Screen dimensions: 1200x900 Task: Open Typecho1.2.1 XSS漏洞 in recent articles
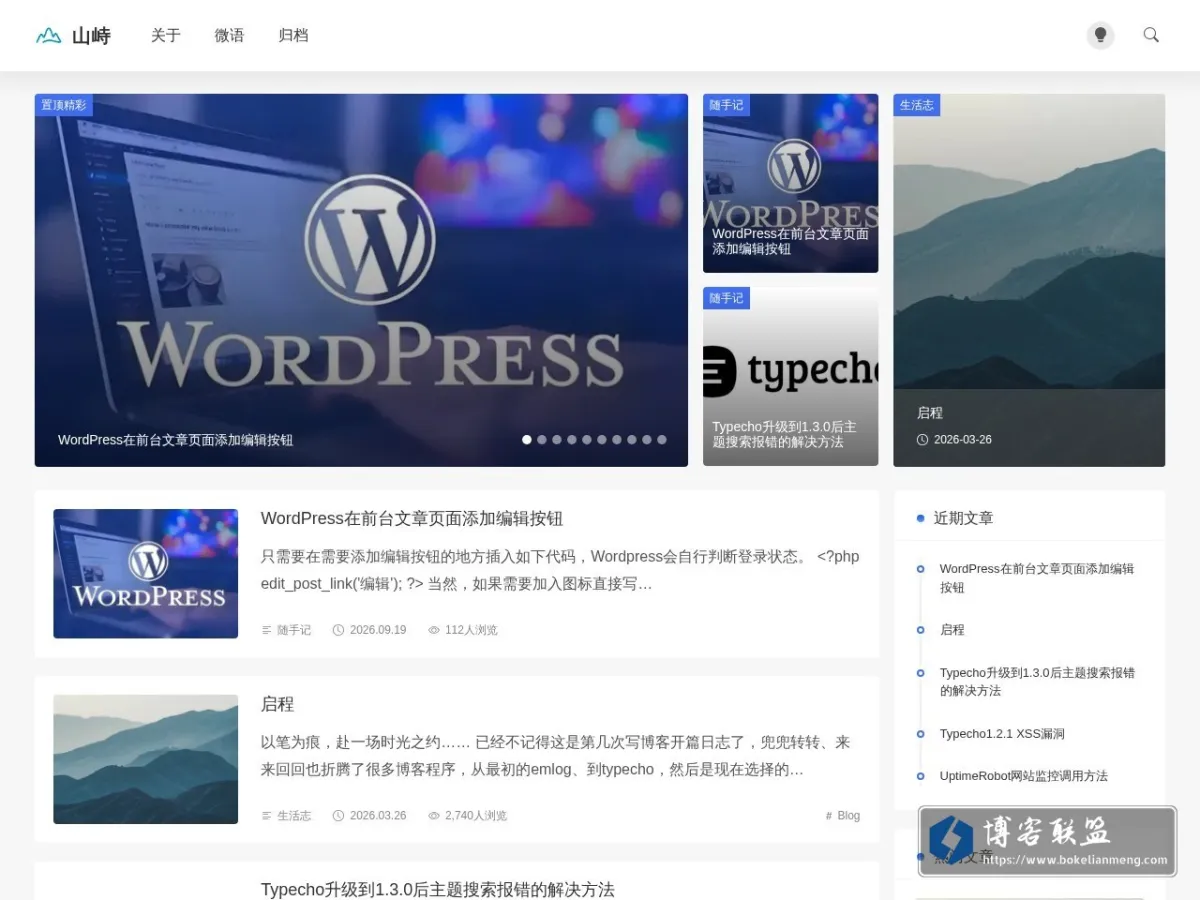point(1002,734)
